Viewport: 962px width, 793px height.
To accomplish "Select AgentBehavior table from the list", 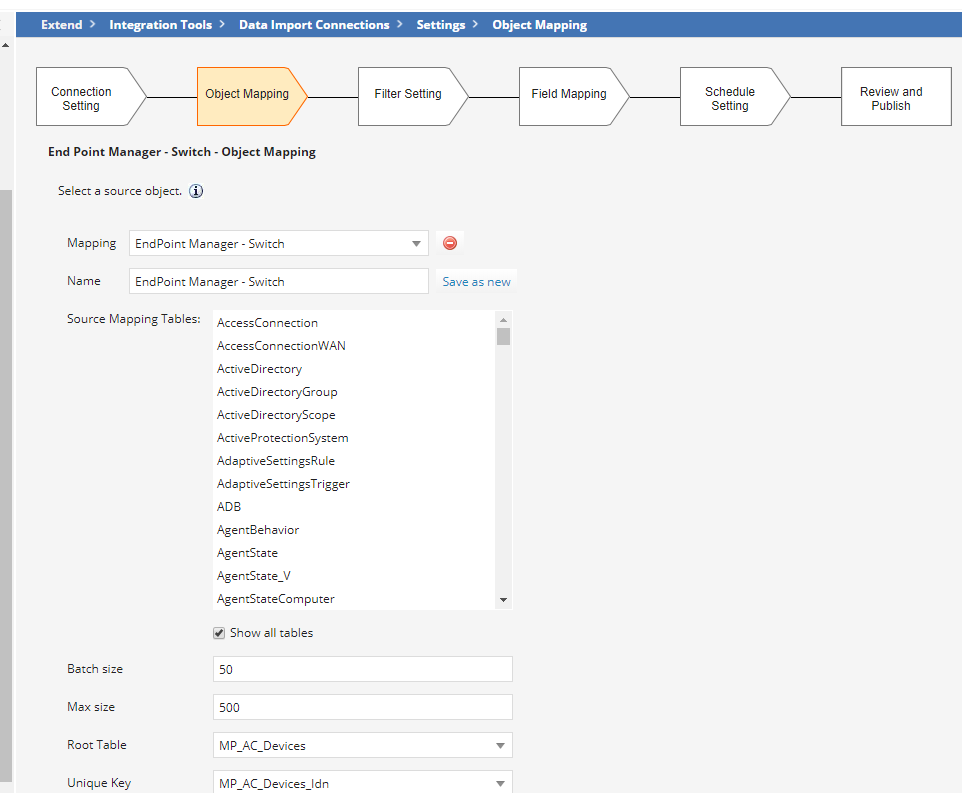I will pyautogui.click(x=258, y=530).
